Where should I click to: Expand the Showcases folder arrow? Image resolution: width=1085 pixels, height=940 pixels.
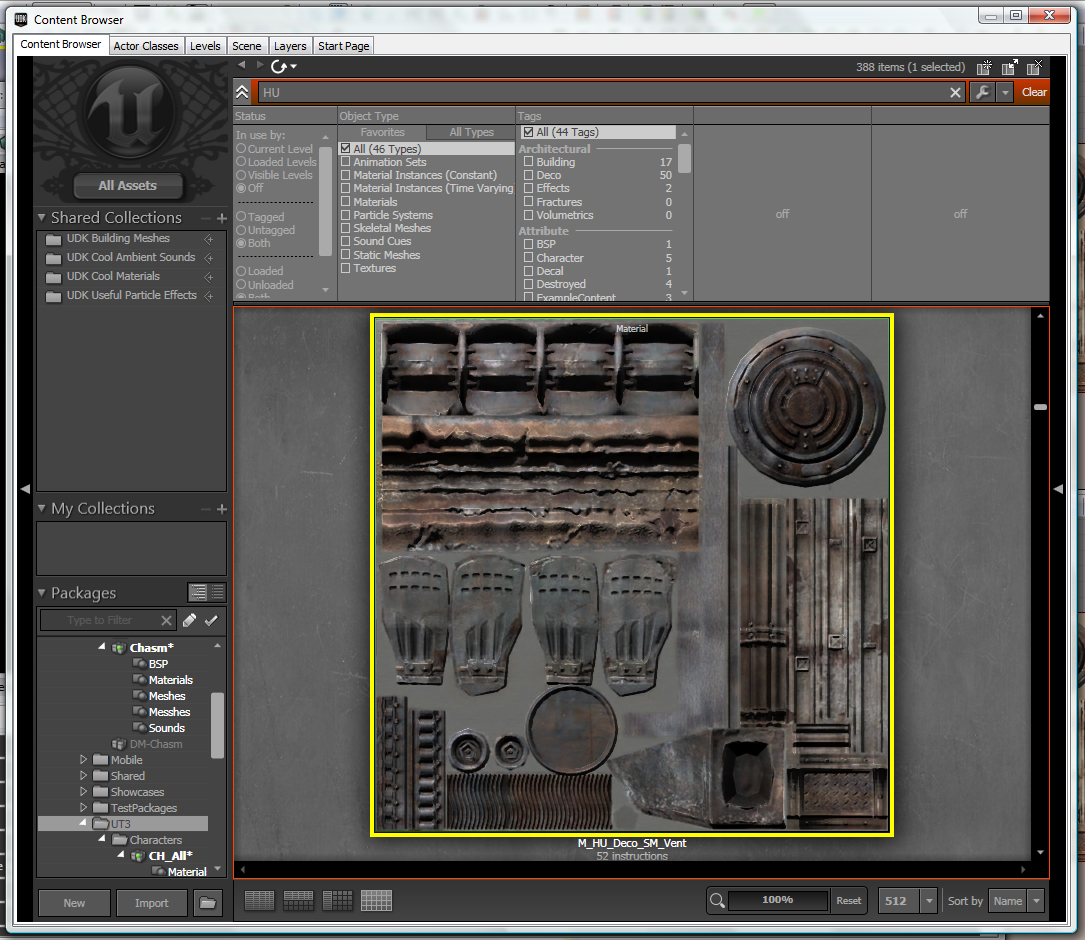pyautogui.click(x=84, y=792)
